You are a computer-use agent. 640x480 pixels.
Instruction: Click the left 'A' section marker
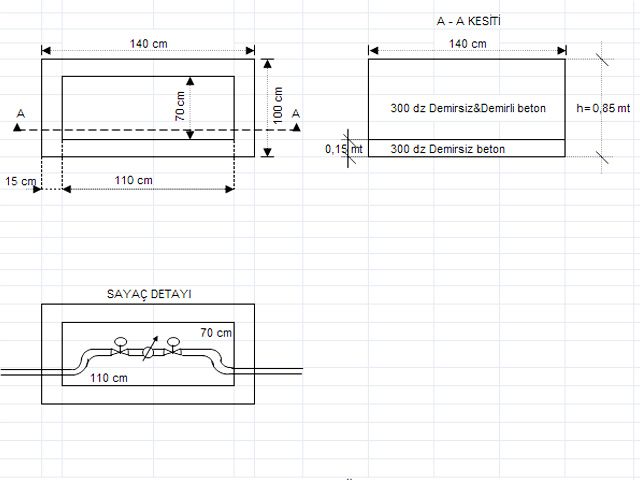coord(20,115)
